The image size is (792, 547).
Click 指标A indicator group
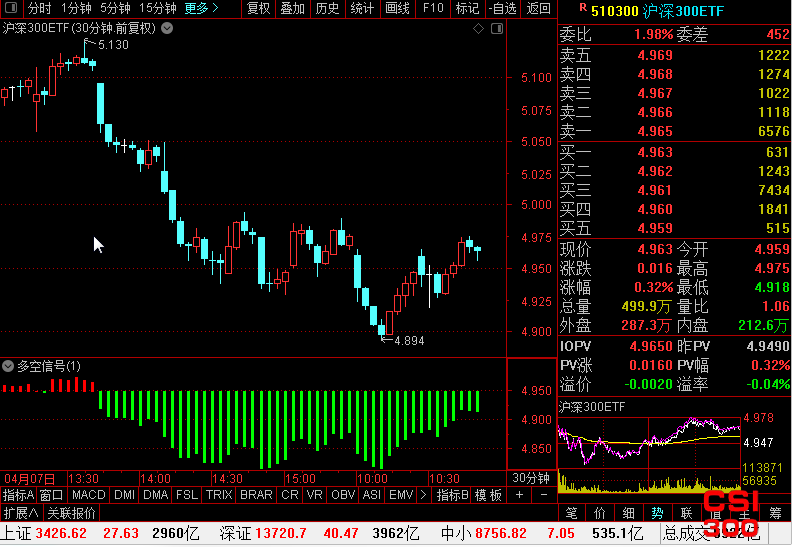18,495
